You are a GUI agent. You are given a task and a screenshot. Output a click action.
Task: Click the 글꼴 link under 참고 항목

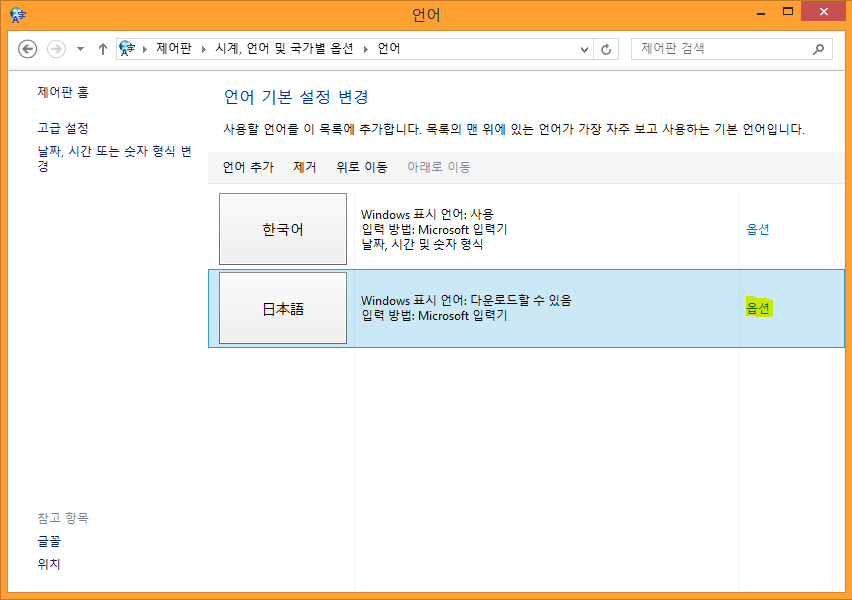[49, 541]
